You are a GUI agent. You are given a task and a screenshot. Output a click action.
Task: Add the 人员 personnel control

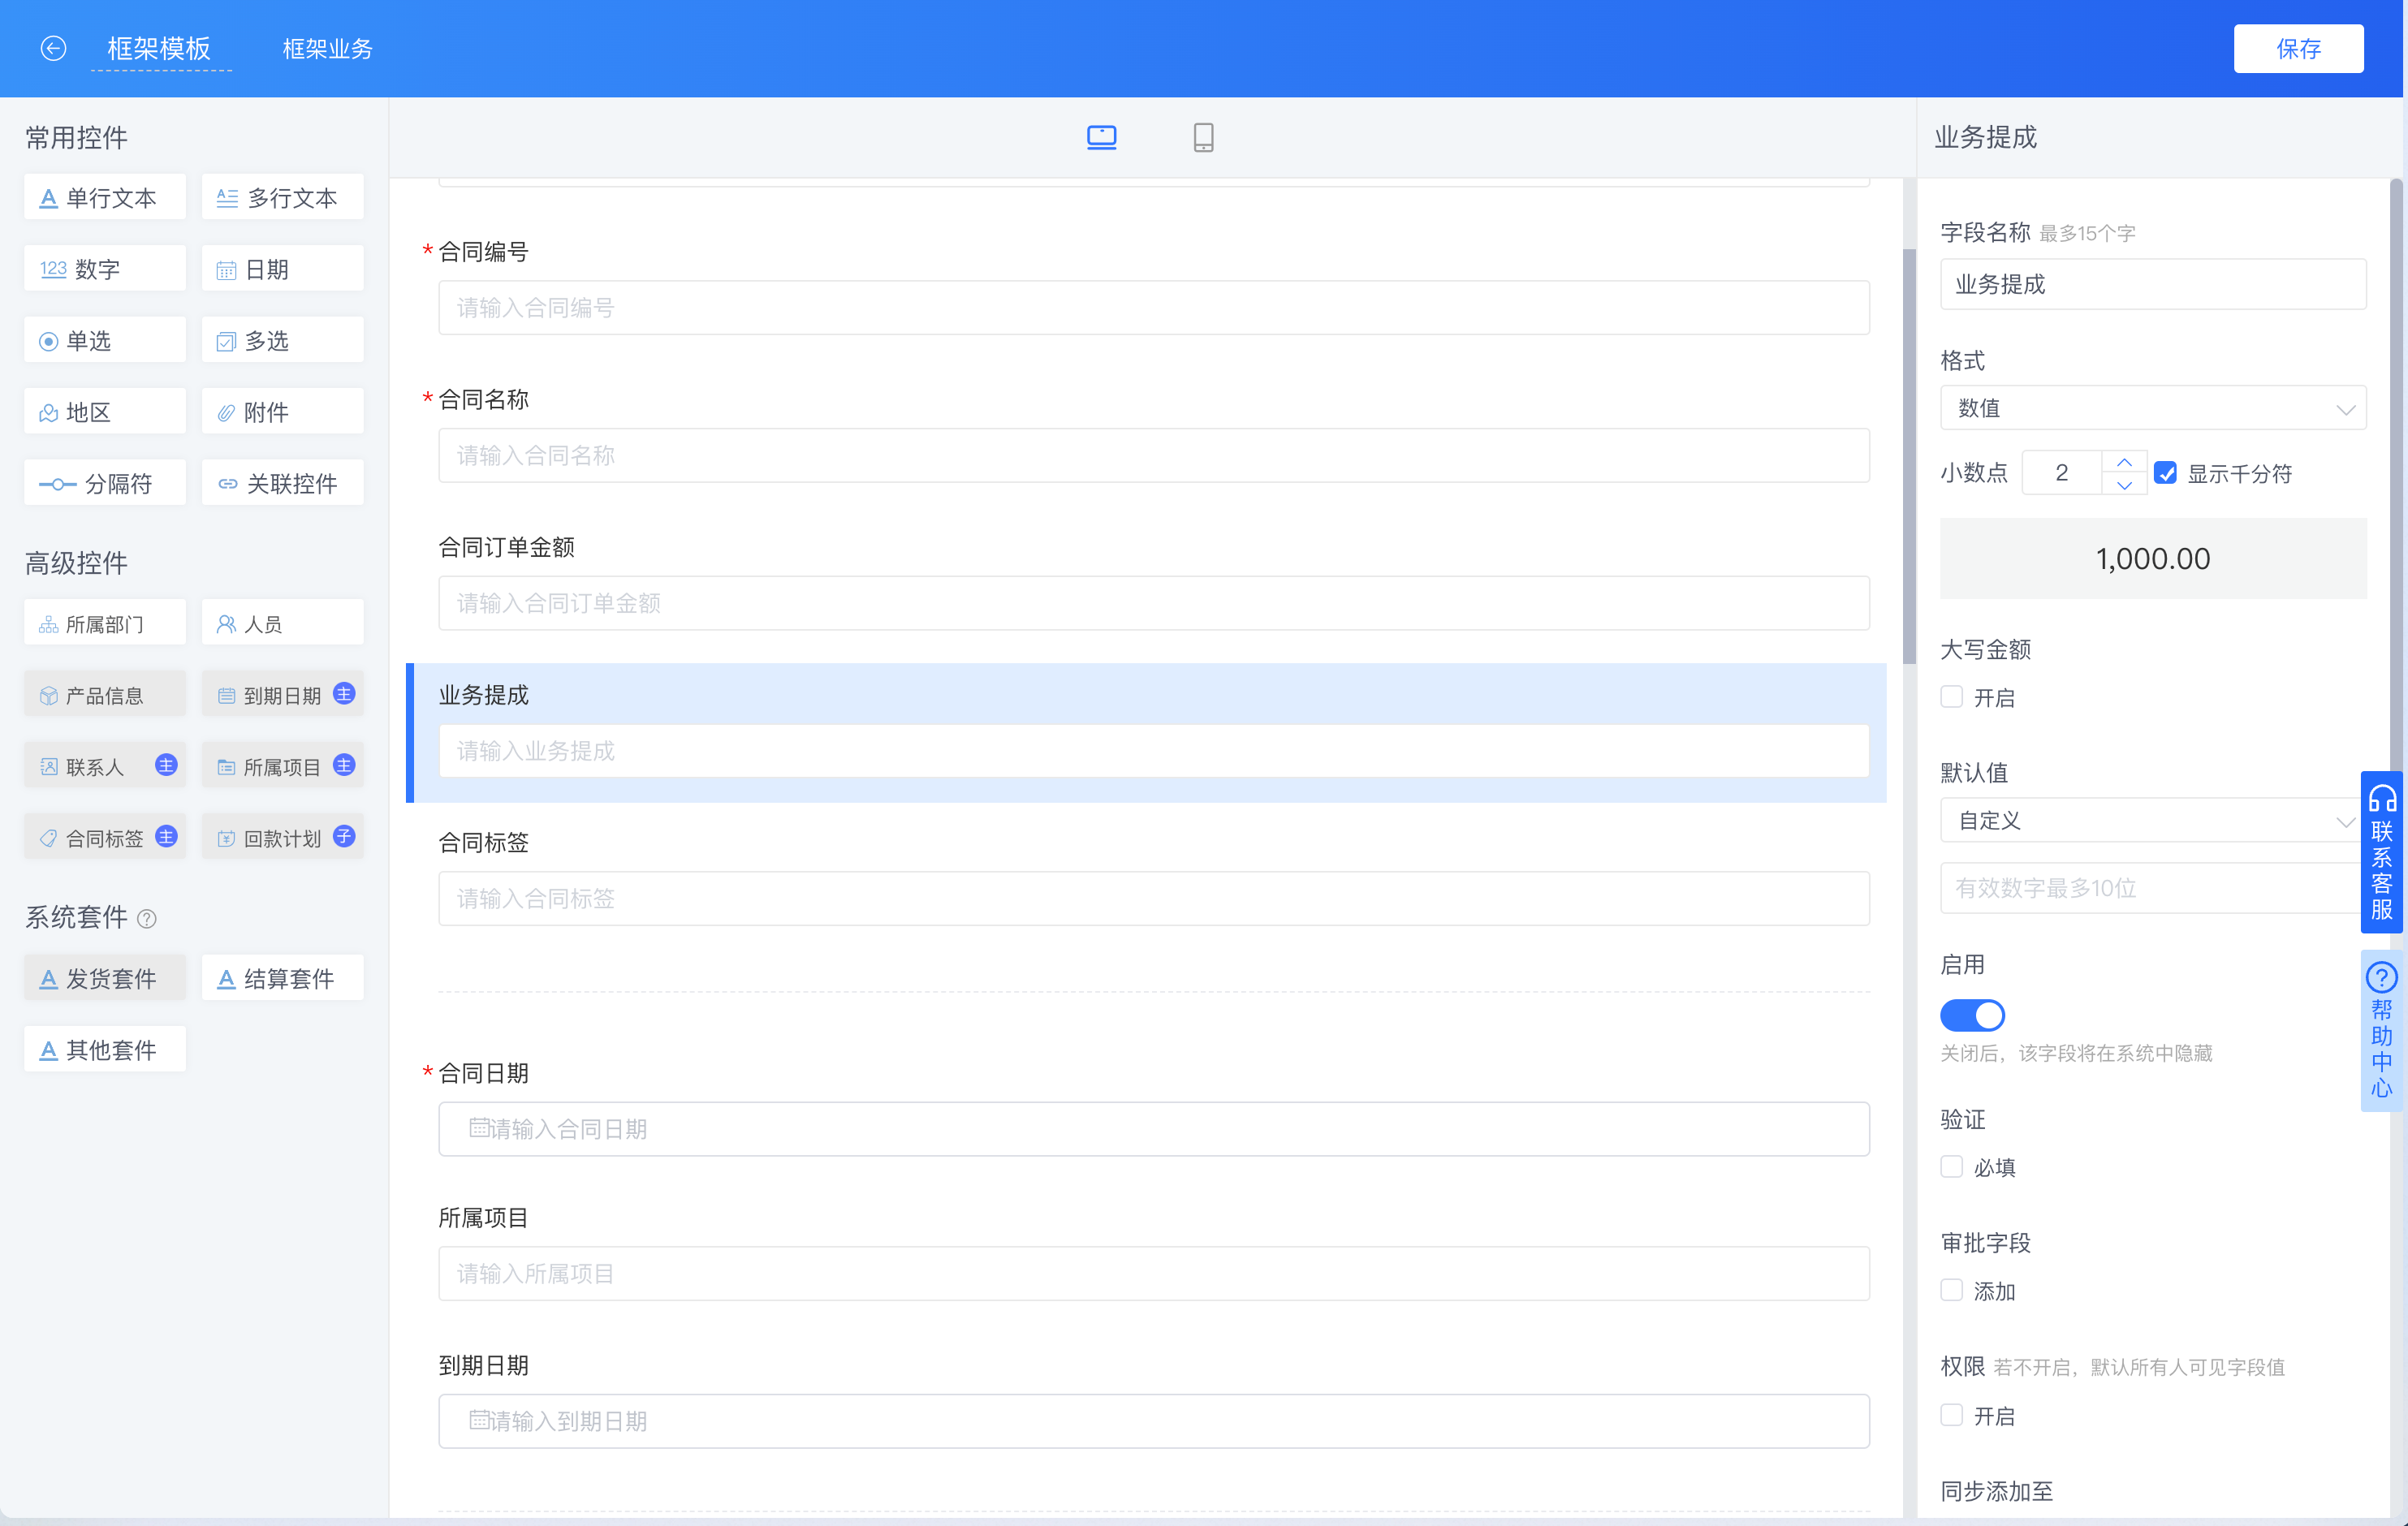(282, 623)
